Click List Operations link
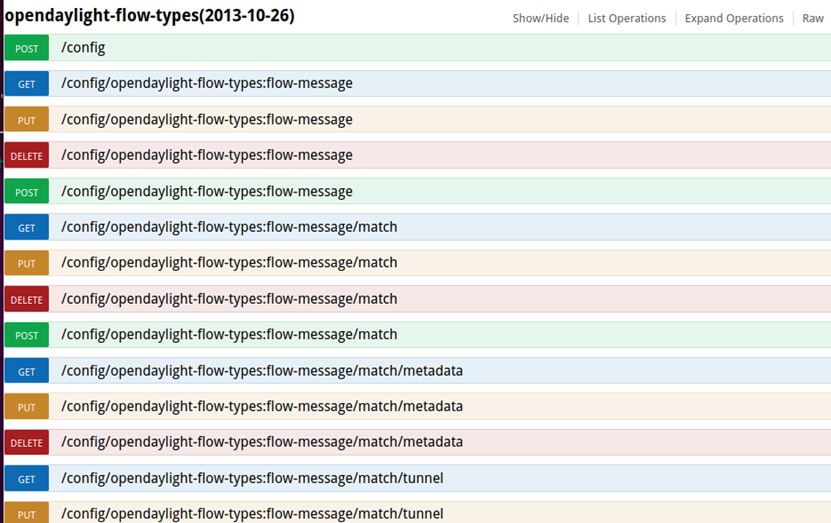831x523 pixels. tap(627, 18)
